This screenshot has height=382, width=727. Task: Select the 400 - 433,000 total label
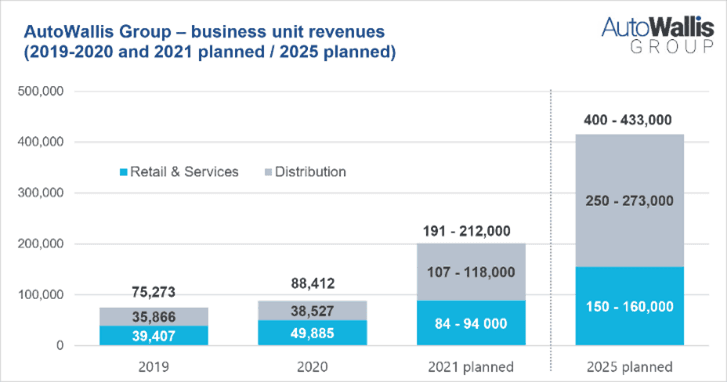click(x=628, y=120)
